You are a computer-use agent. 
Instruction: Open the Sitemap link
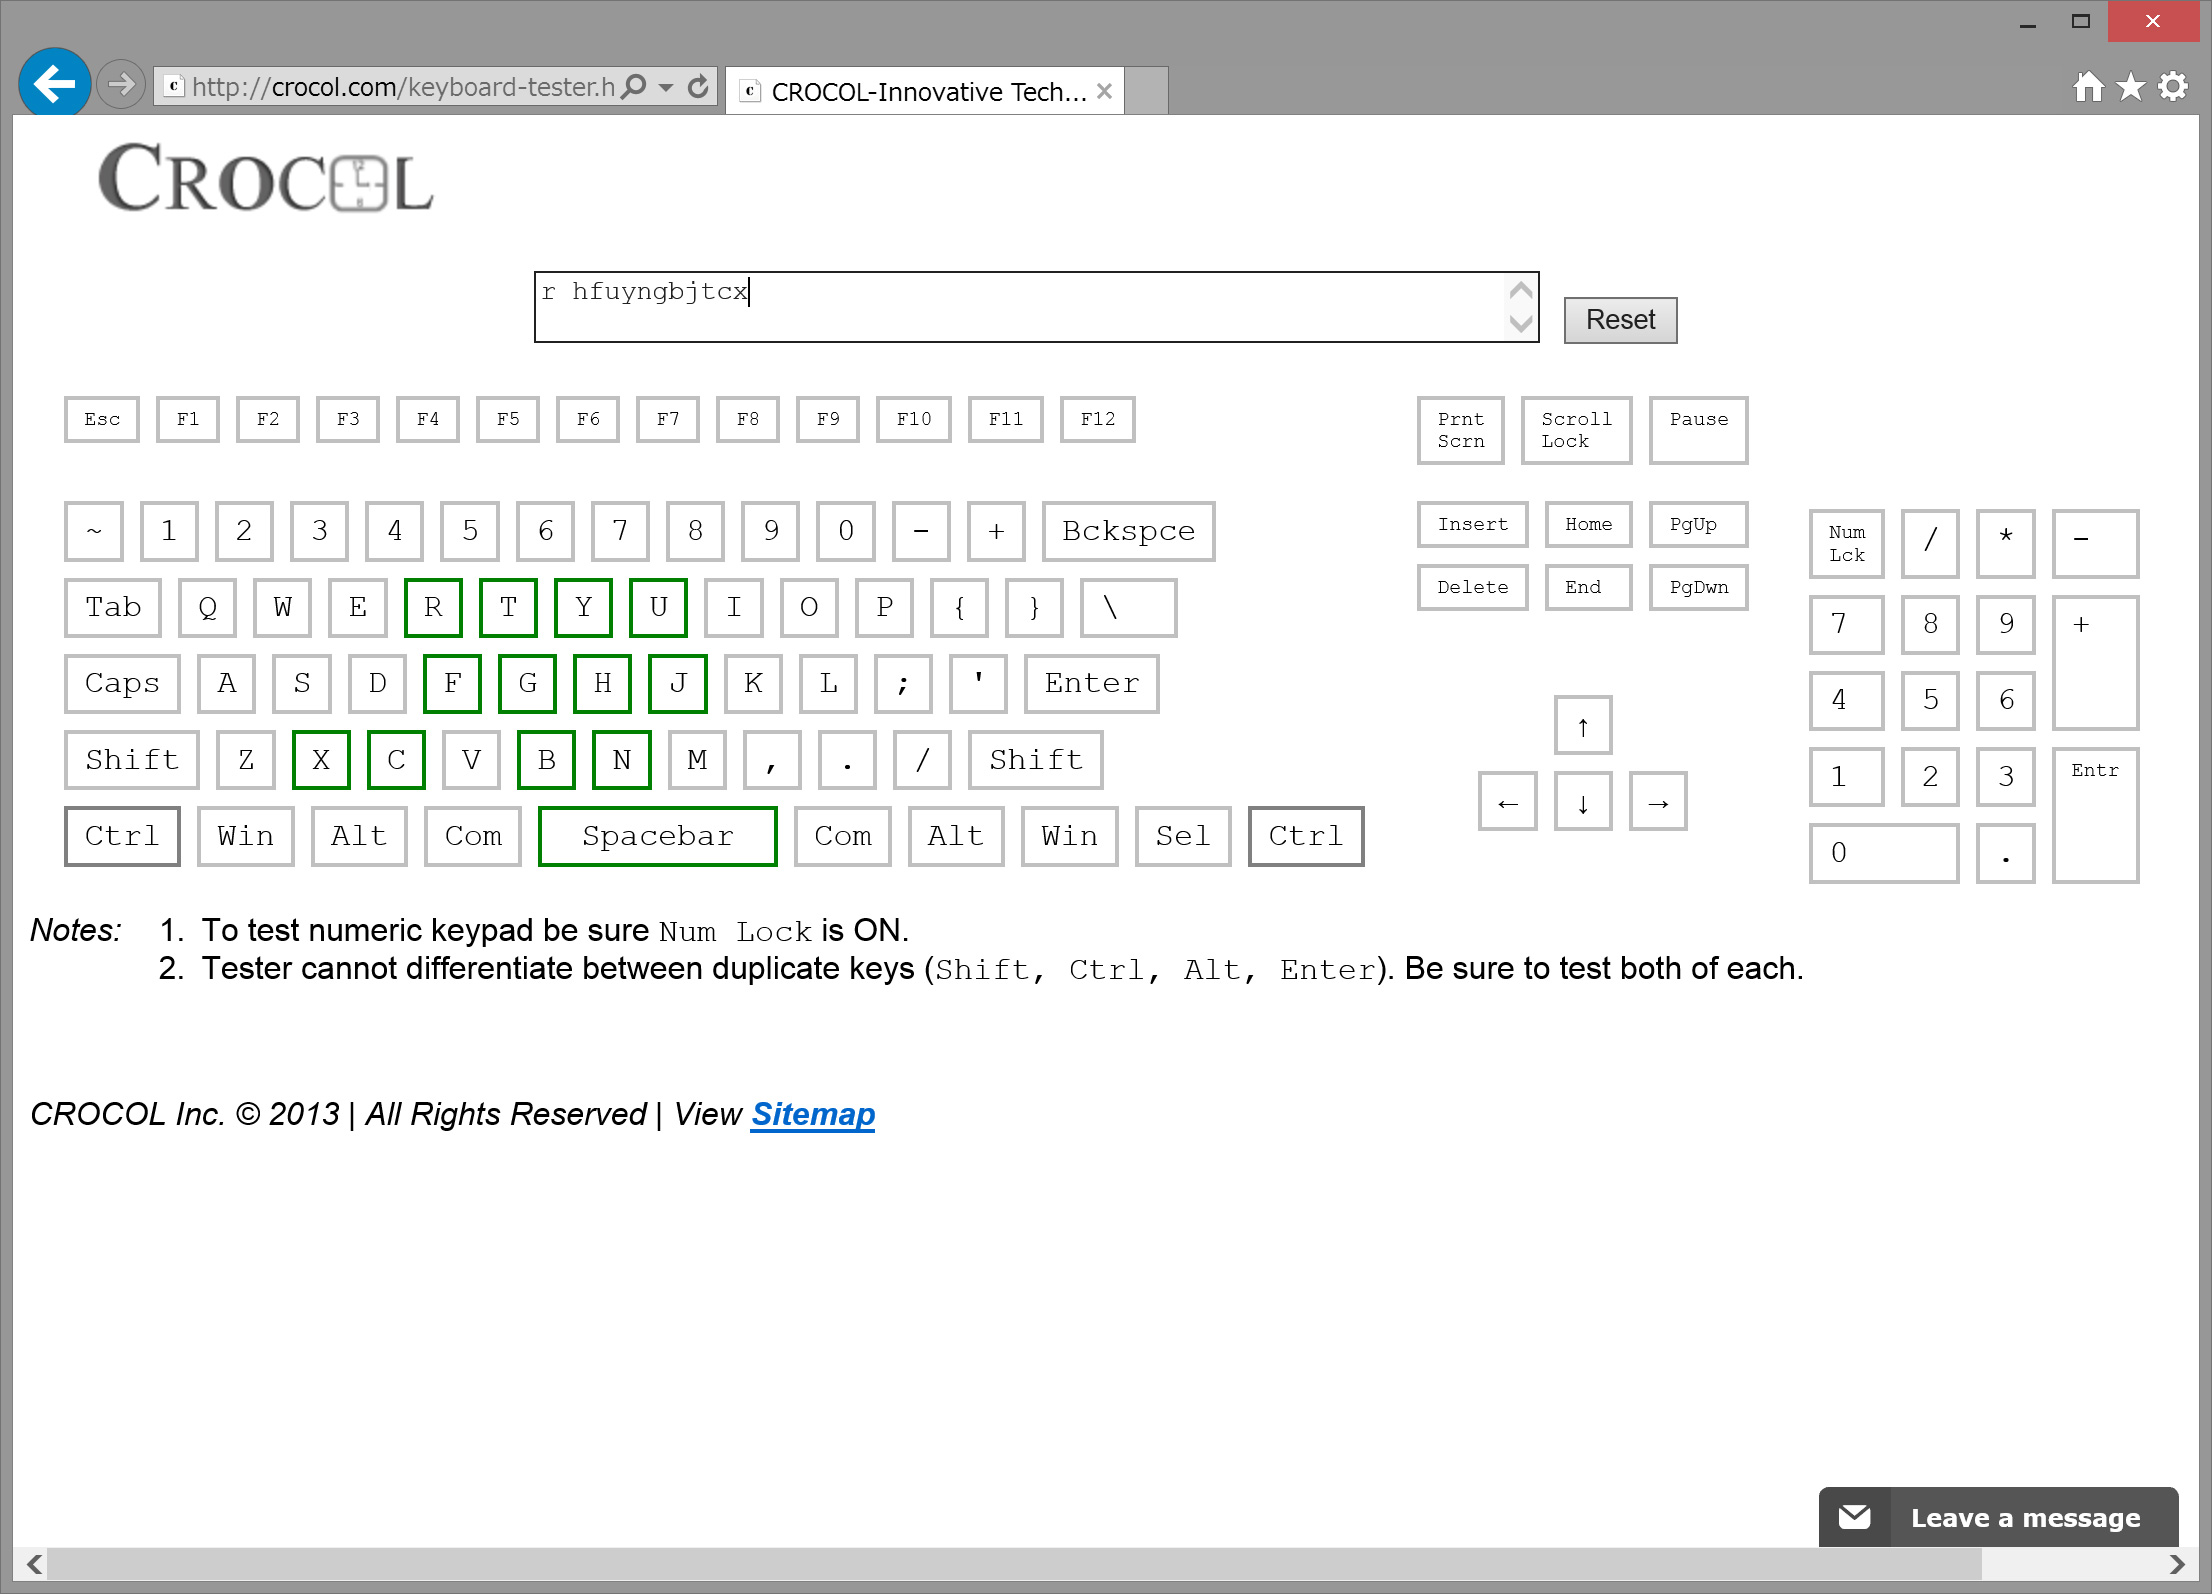click(813, 1114)
